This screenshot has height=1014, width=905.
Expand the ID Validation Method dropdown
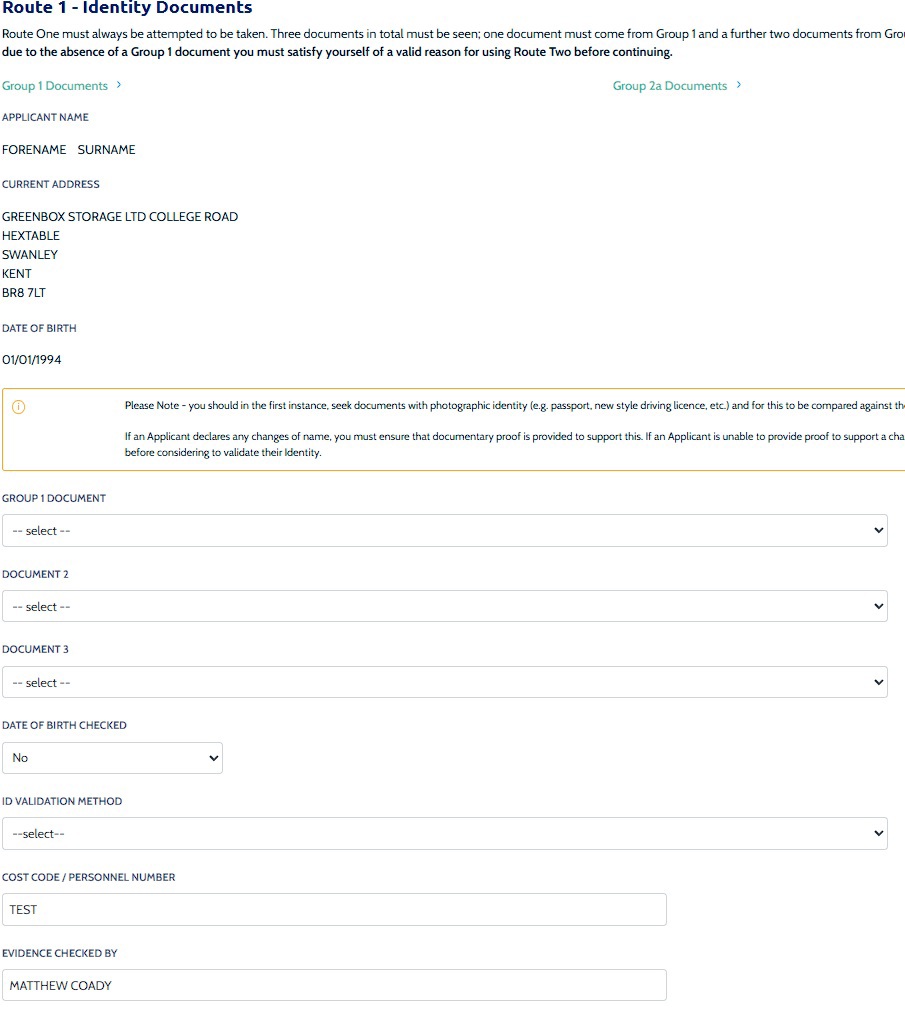point(444,834)
